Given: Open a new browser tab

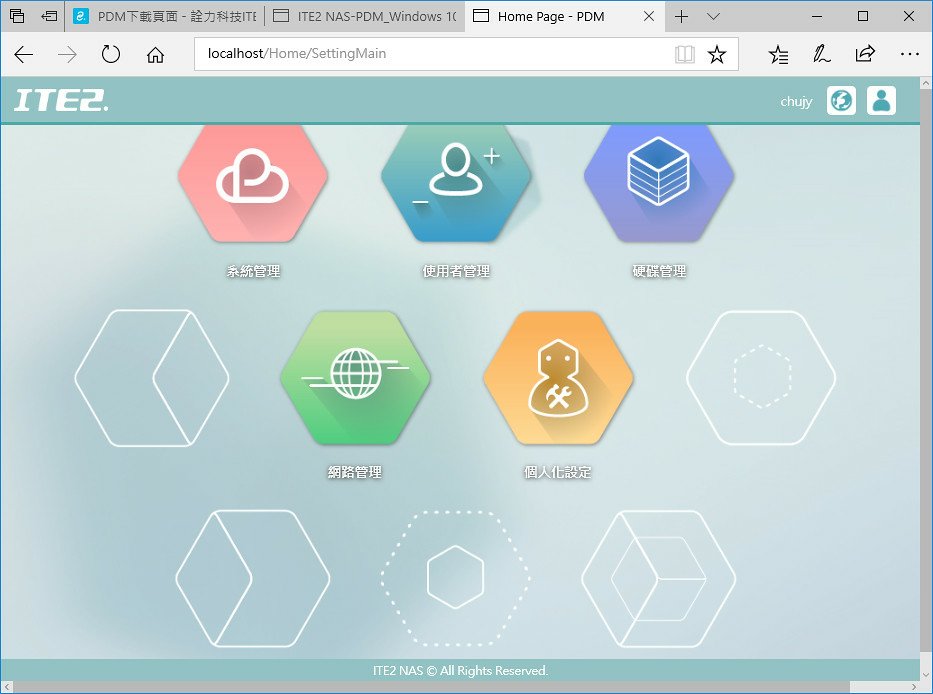Looking at the screenshot, I should pos(681,17).
